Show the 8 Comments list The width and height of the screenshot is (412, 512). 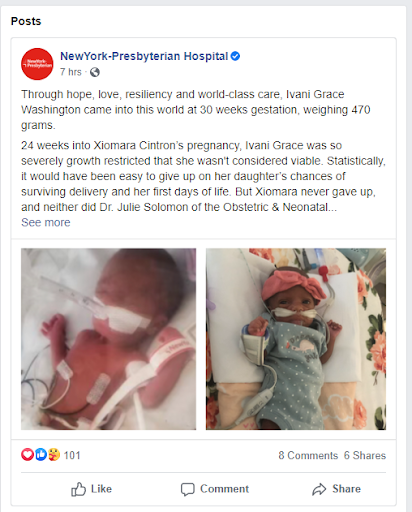[308, 455]
